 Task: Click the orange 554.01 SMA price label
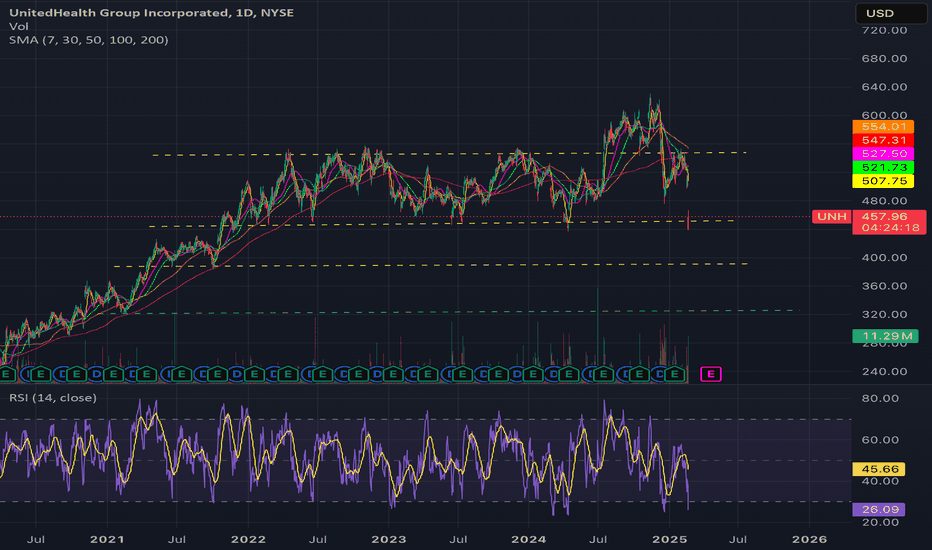[883, 127]
